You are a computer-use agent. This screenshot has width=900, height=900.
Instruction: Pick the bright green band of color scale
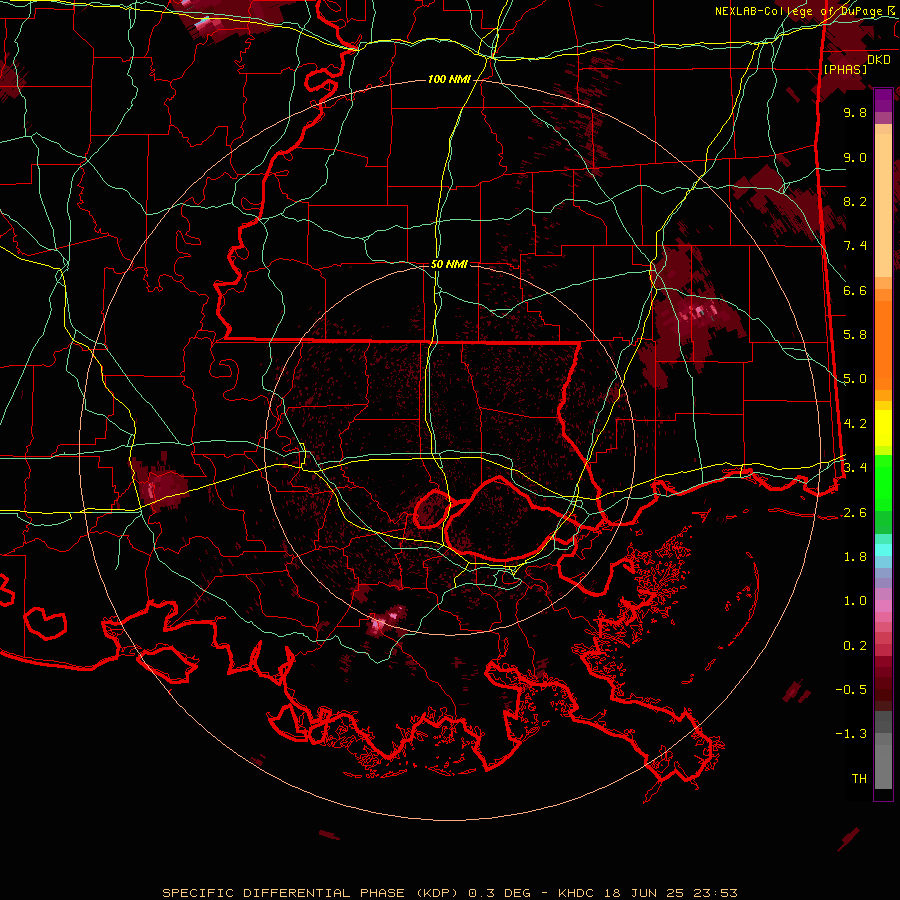point(883,482)
